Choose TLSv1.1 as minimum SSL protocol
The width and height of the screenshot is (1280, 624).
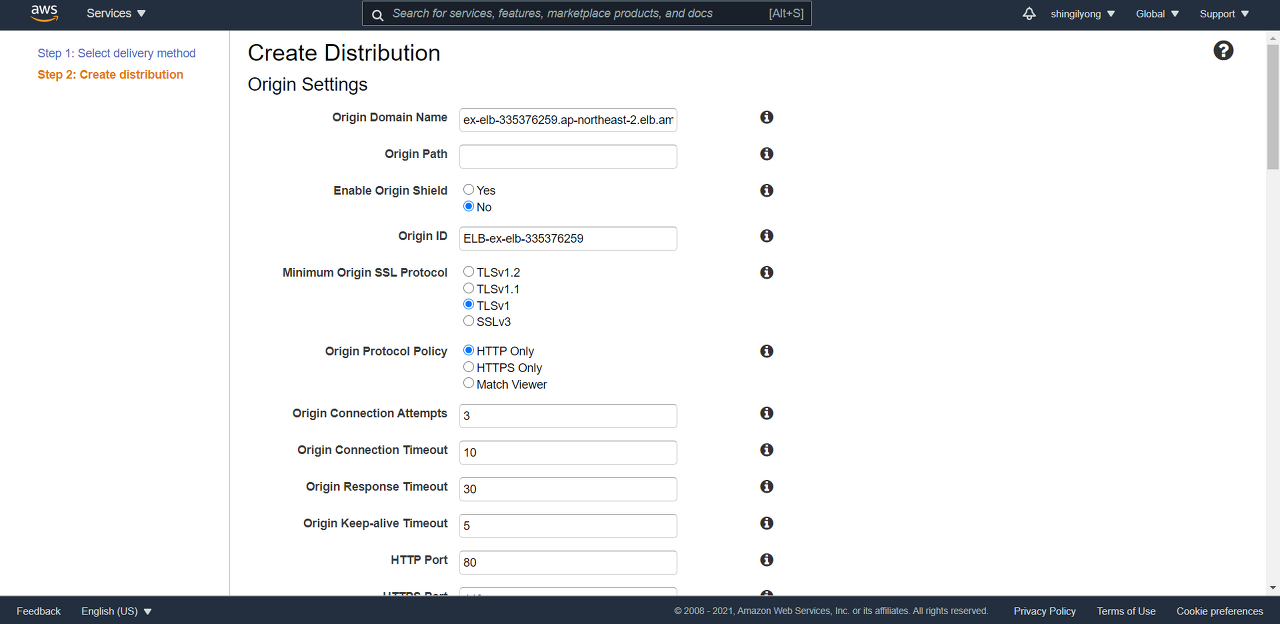[468, 288]
